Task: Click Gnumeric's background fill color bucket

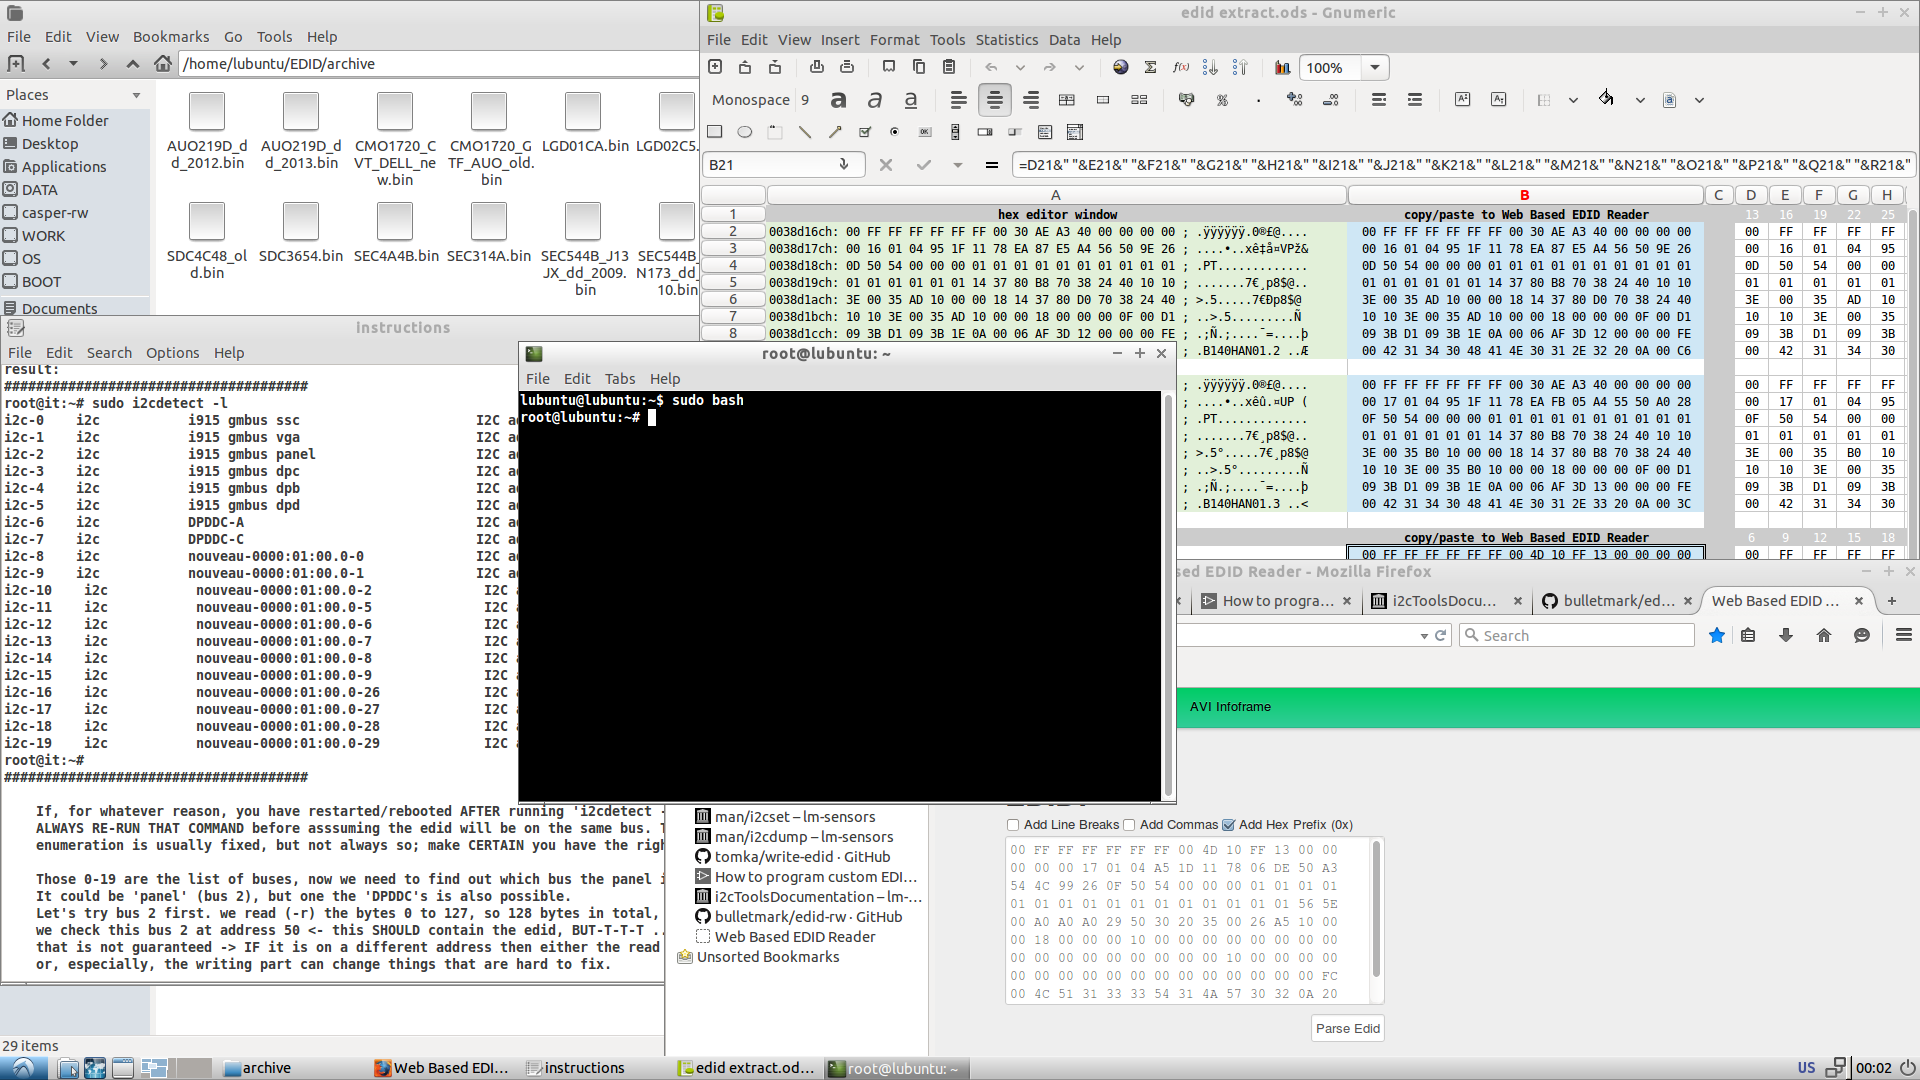Action: click(x=1606, y=98)
